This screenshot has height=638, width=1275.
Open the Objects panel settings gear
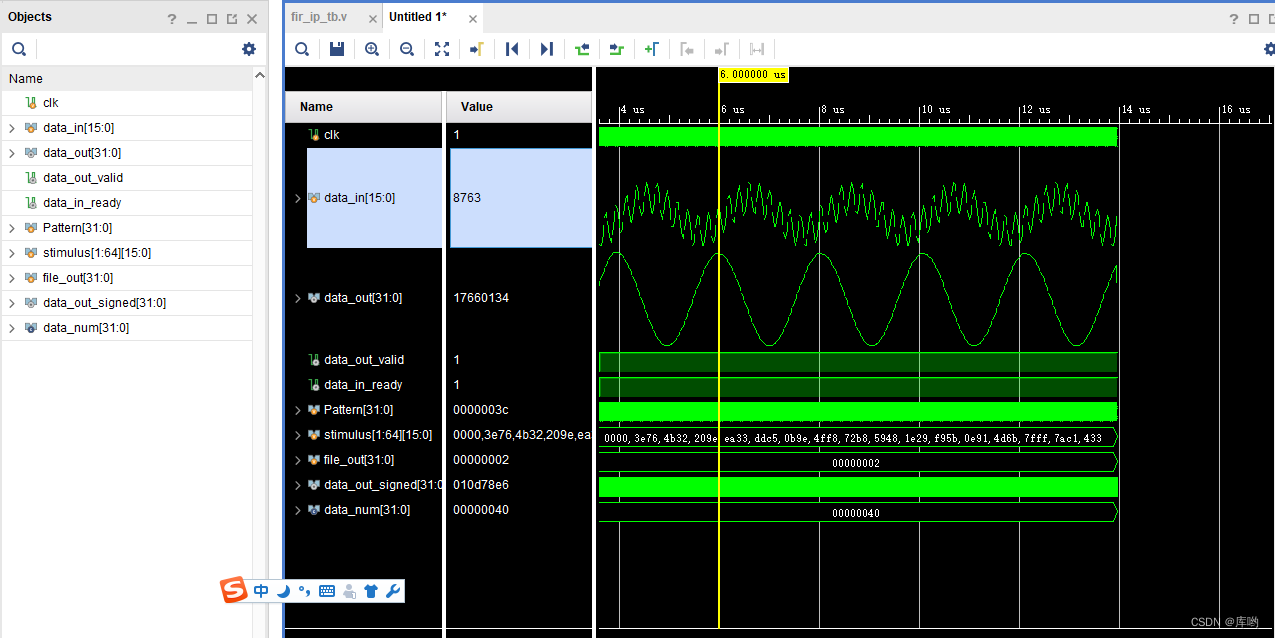[x=248, y=48]
